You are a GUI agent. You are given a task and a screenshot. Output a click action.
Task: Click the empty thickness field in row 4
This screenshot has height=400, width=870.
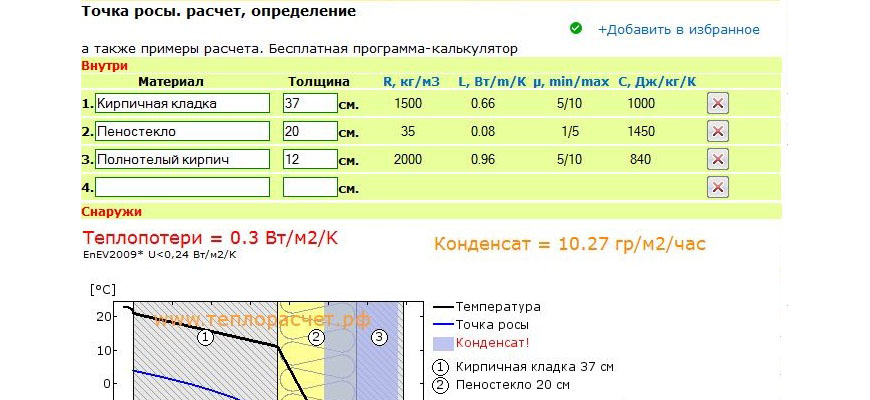coord(309,187)
